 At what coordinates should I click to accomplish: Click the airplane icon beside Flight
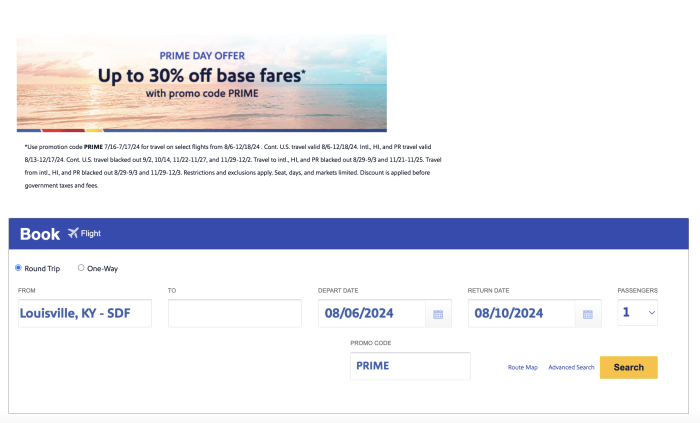[x=72, y=234]
